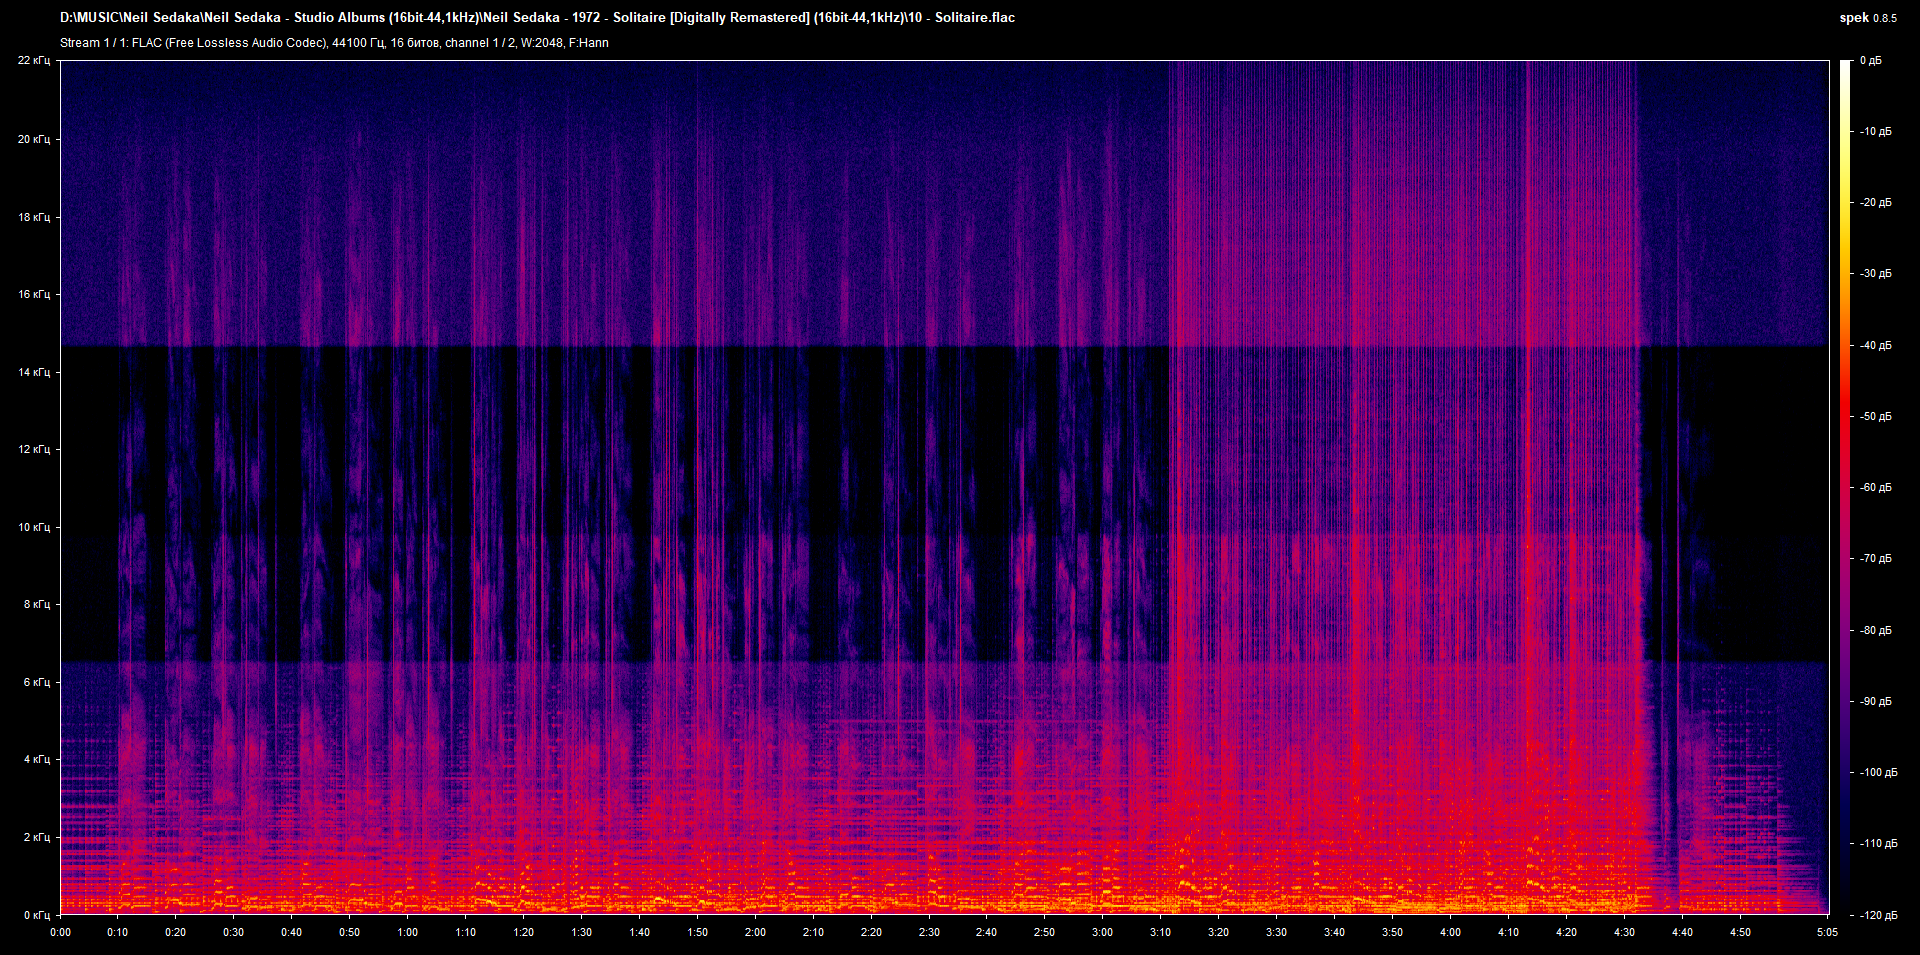Click the 6 кГц frequency axis label
This screenshot has height=955, width=1920.
(37, 682)
